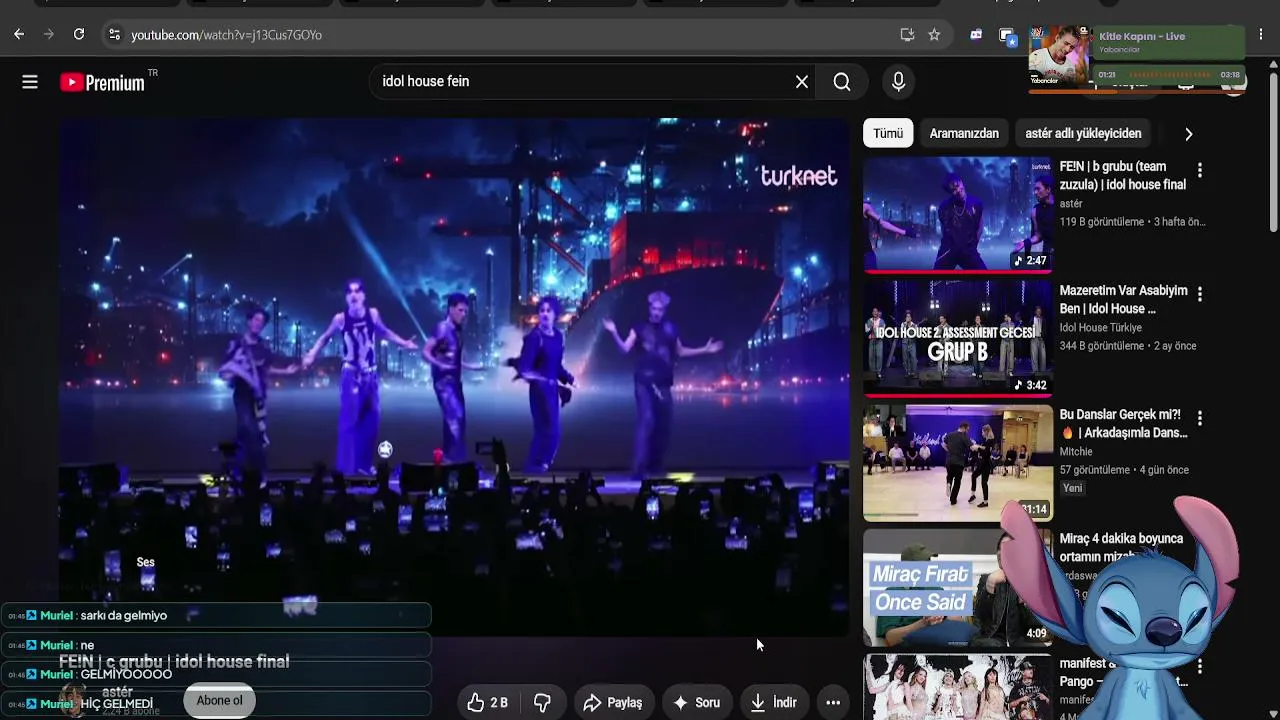Show more filter chips with right arrow

tap(1188, 134)
